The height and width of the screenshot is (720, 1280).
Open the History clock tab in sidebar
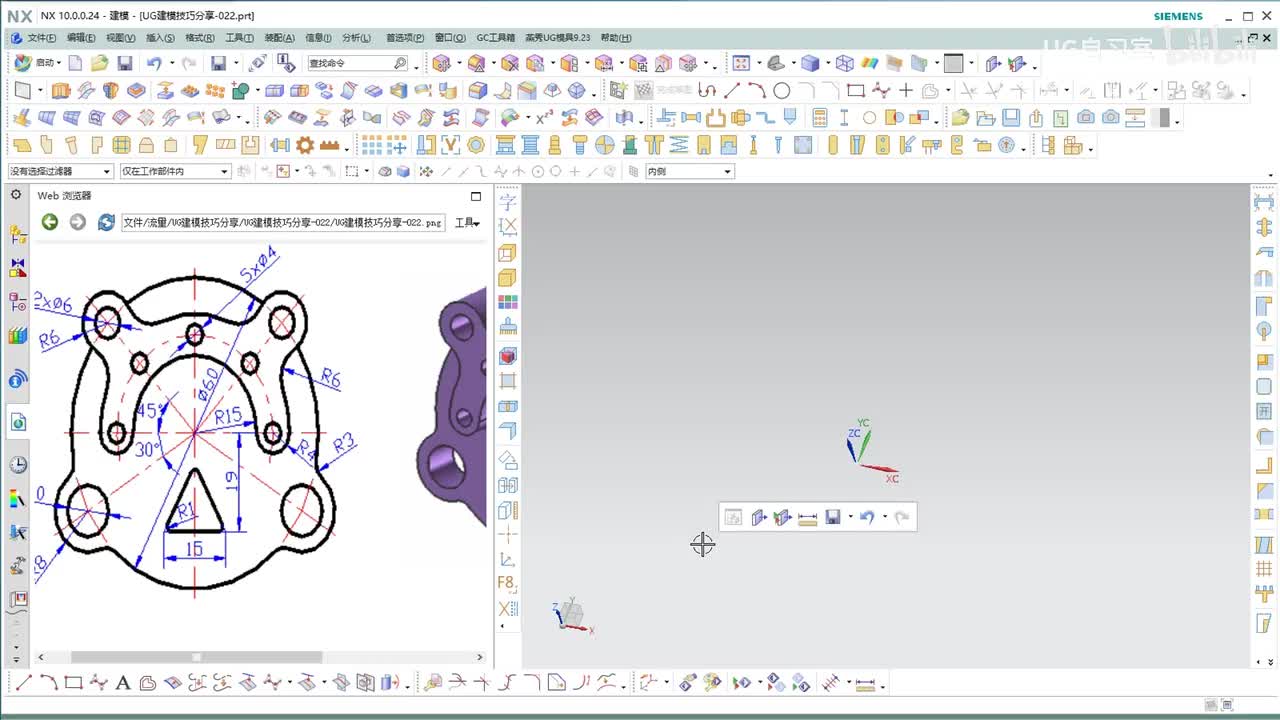click(x=18, y=465)
